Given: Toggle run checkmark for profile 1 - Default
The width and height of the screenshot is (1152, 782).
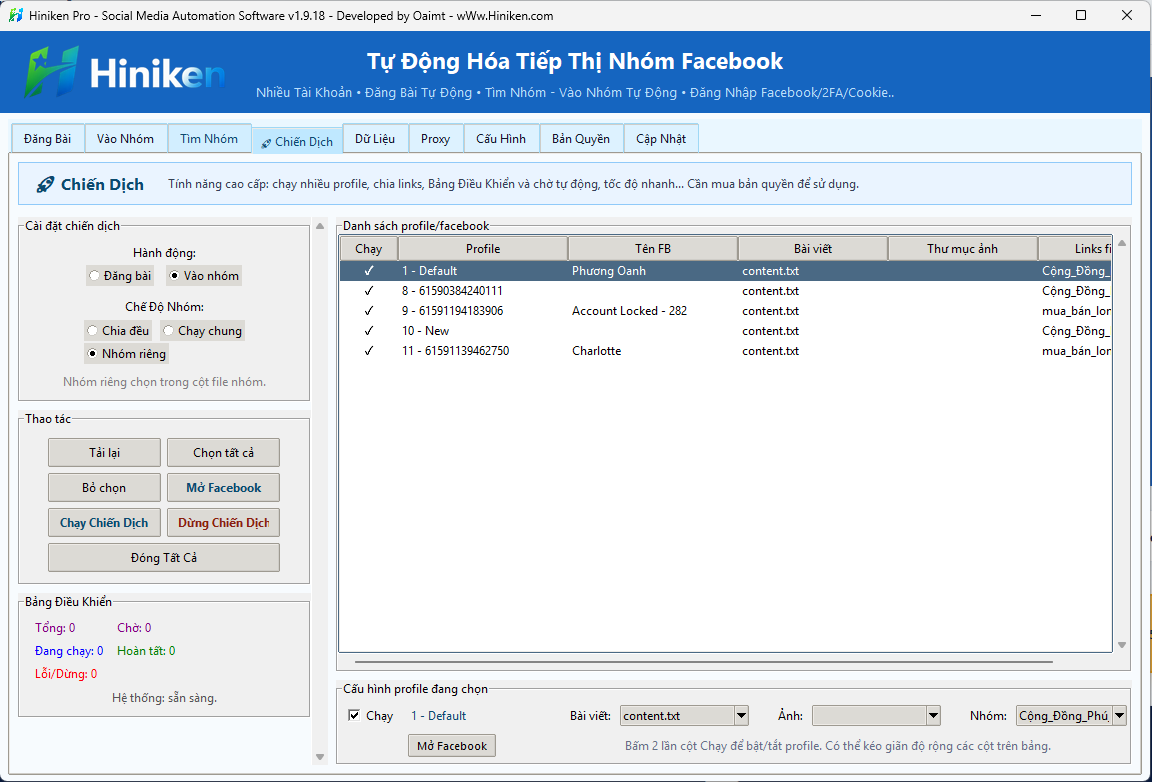Looking at the screenshot, I should coord(369,270).
